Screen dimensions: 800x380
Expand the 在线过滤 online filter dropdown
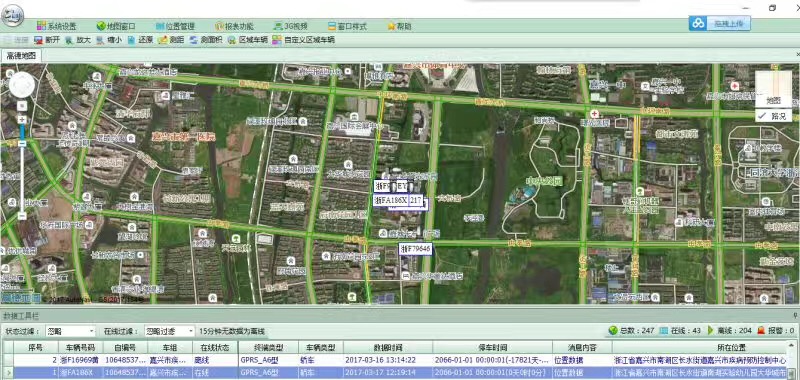coord(169,331)
